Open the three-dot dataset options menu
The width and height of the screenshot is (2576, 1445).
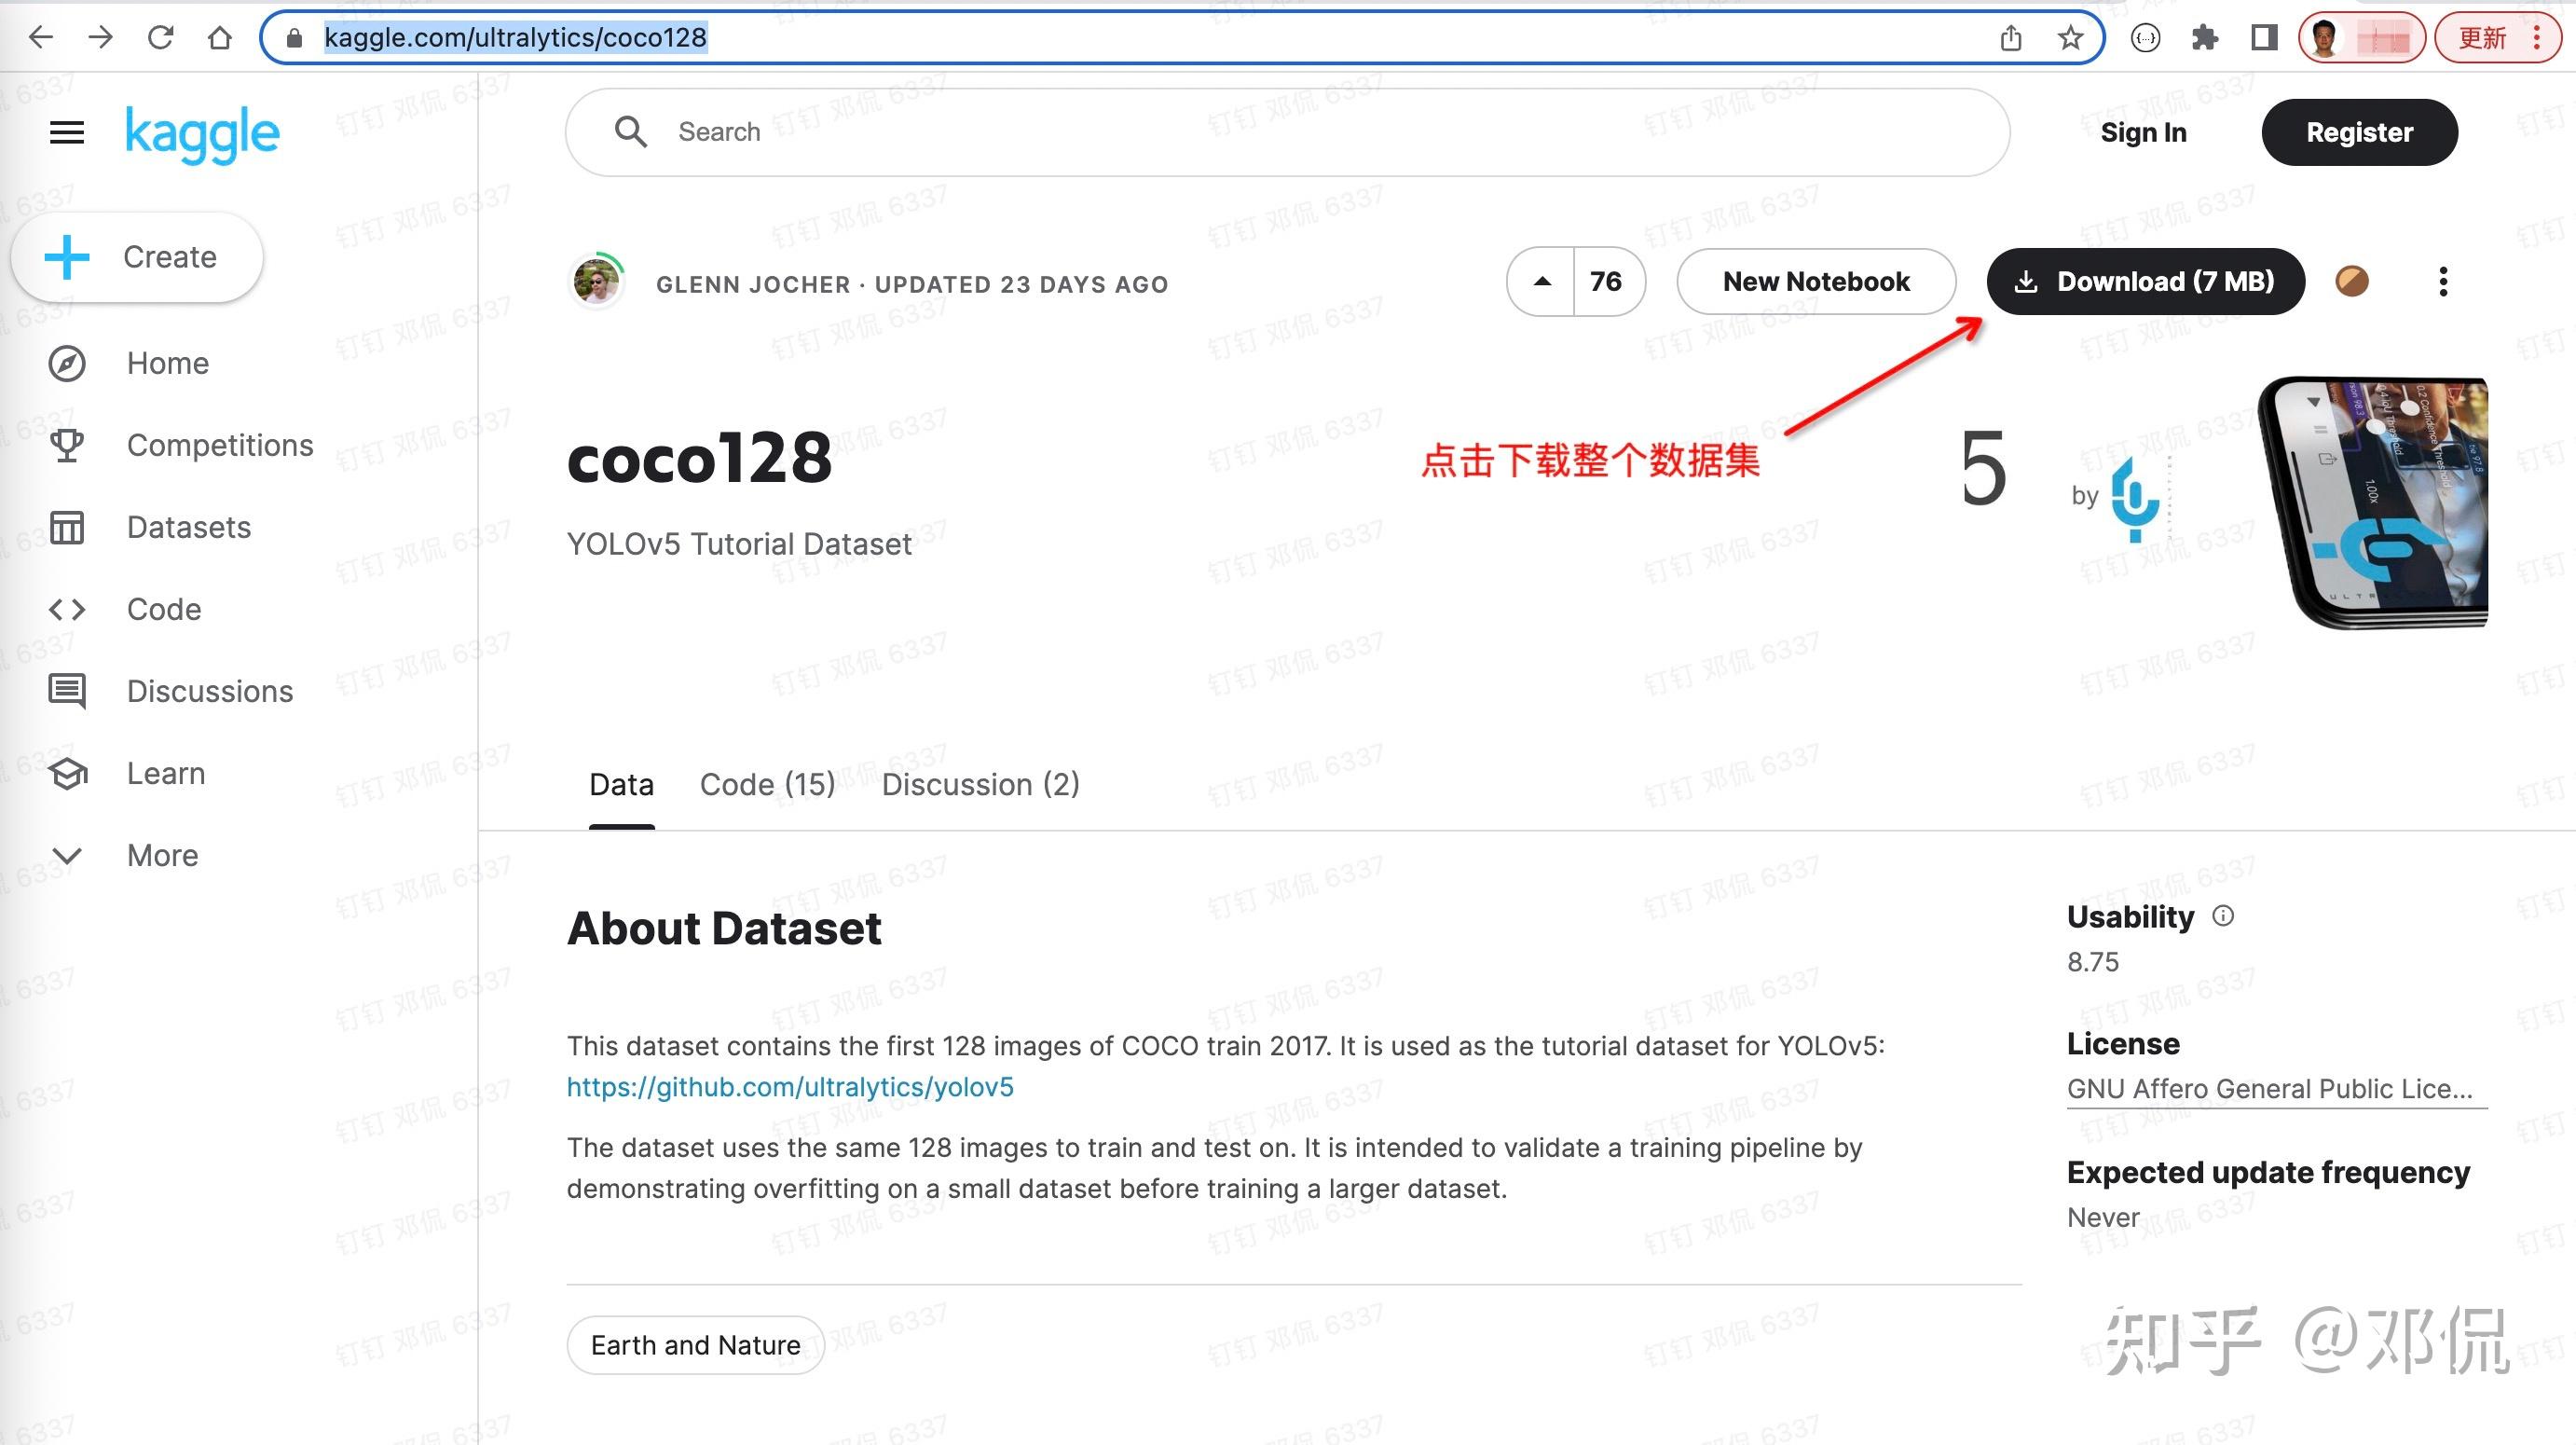click(2443, 281)
